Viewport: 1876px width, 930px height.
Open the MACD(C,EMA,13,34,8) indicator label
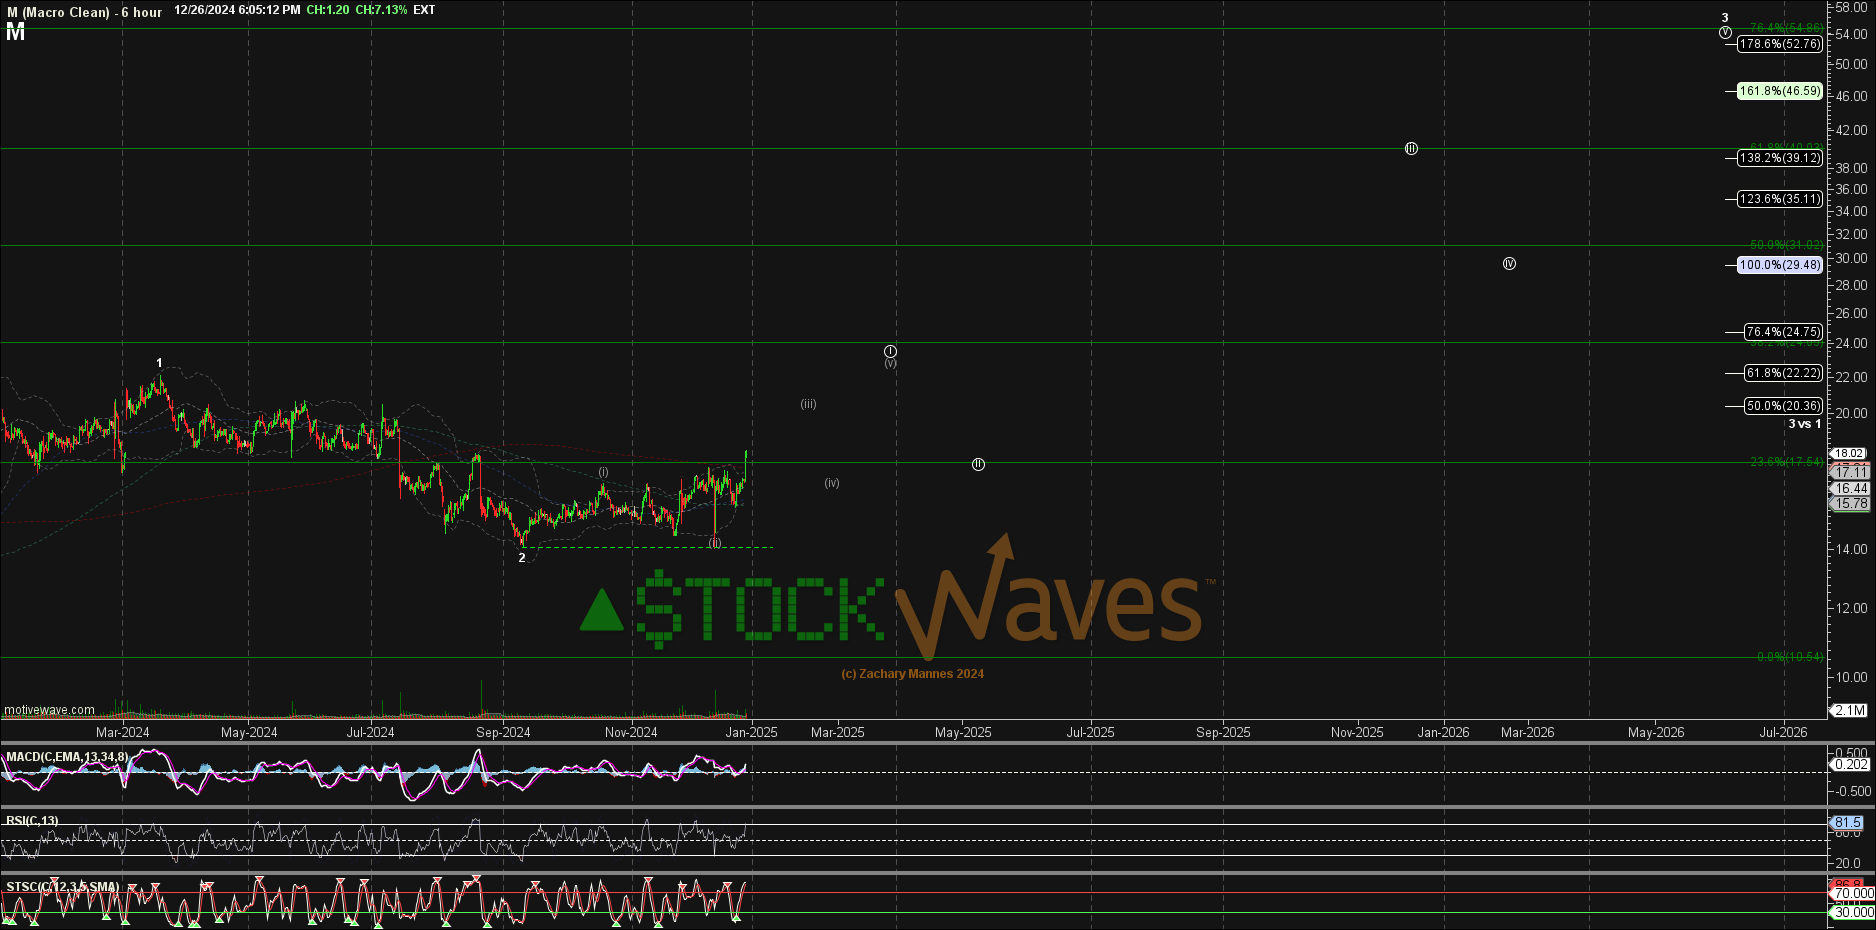68,757
